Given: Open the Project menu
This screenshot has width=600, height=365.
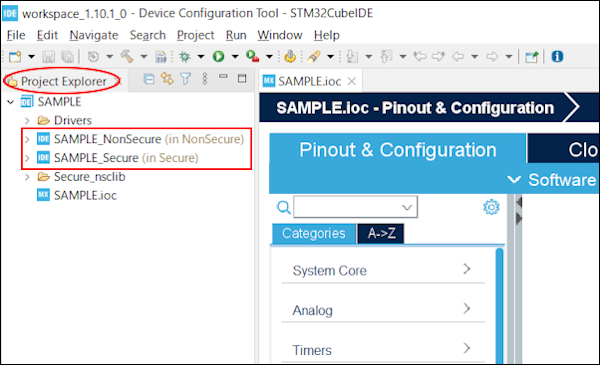Looking at the screenshot, I should click(x=195, y=35).
